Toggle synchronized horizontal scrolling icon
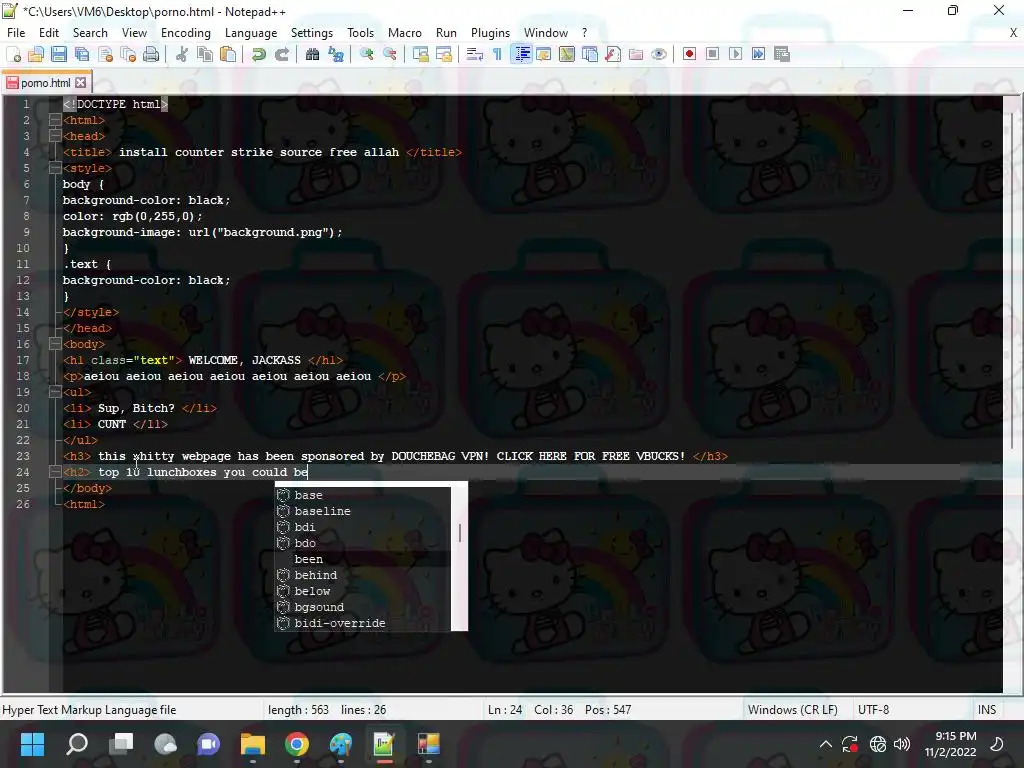Image resolution: width=1024 pixels, height=768 pixels. (444, 54)
